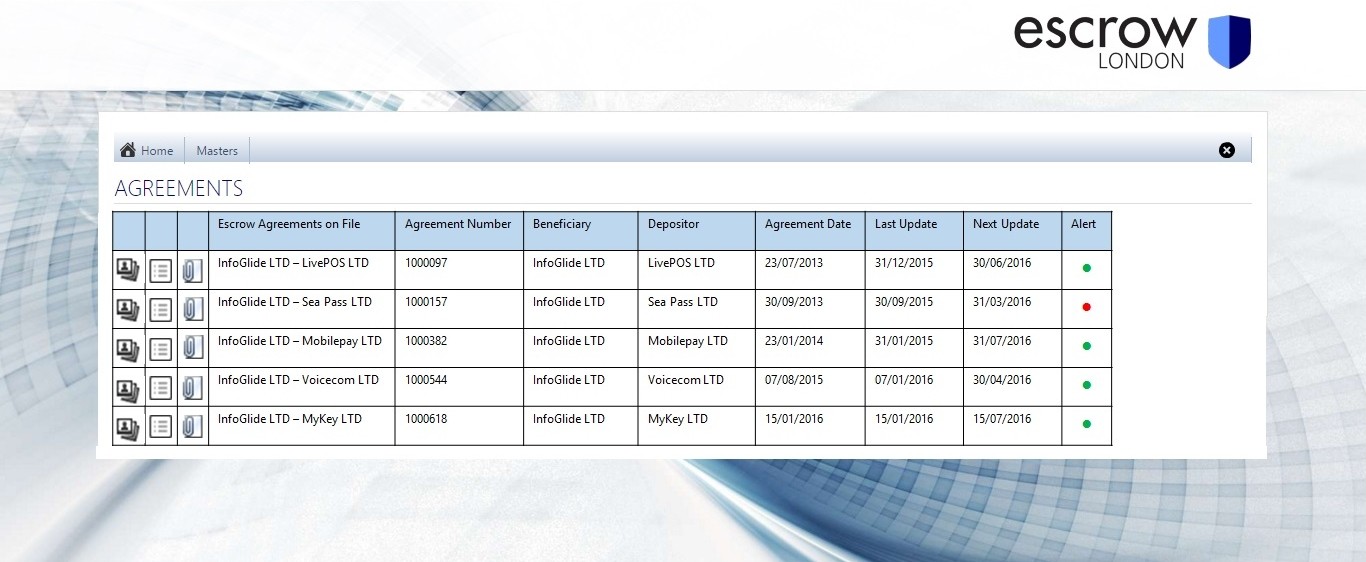Open contacts icon for Mobilepay LTD agreement
The width and height of the screenshot is (1366, 562).
[128, 349]
